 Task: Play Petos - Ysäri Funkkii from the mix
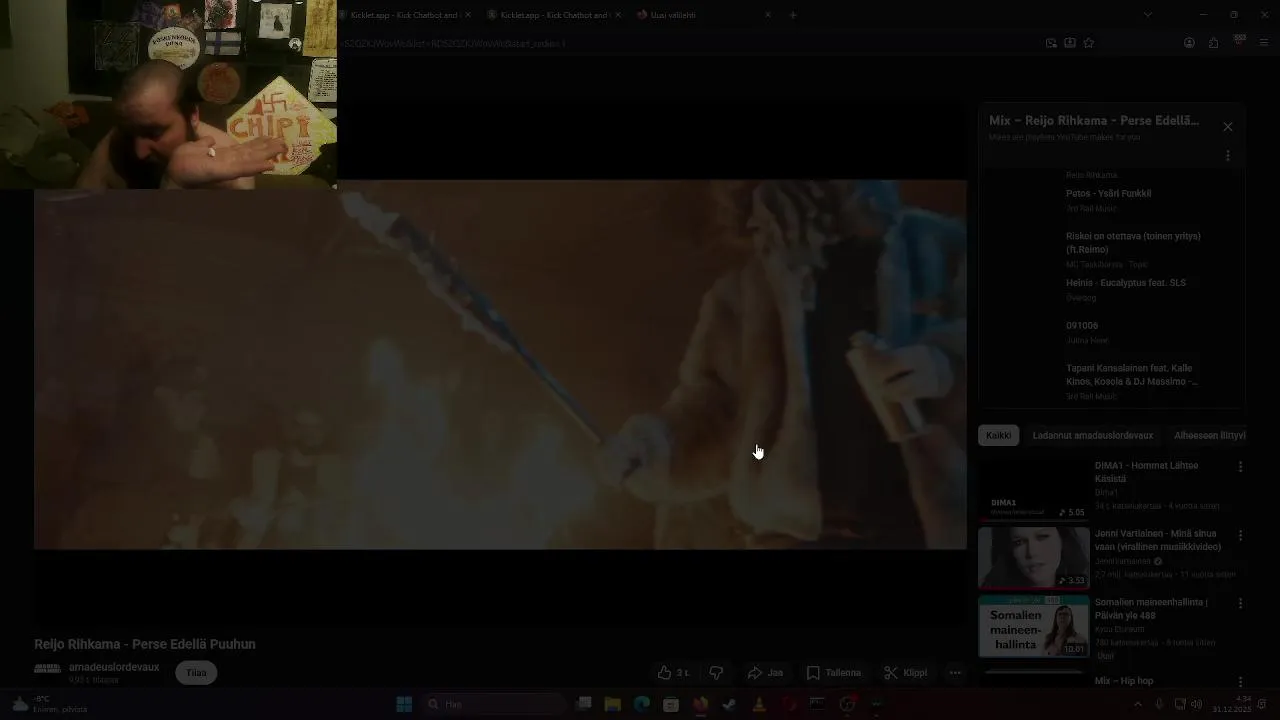click(x=1108, y=194)
